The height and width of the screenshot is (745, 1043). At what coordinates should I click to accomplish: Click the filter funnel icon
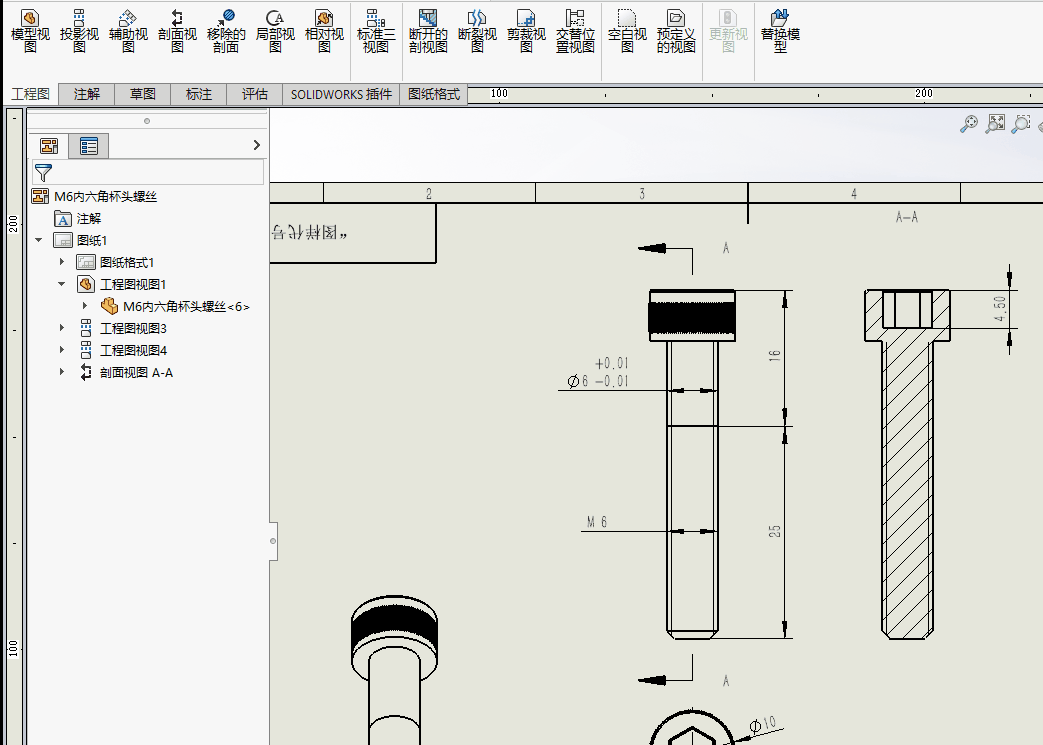[43, 173]
